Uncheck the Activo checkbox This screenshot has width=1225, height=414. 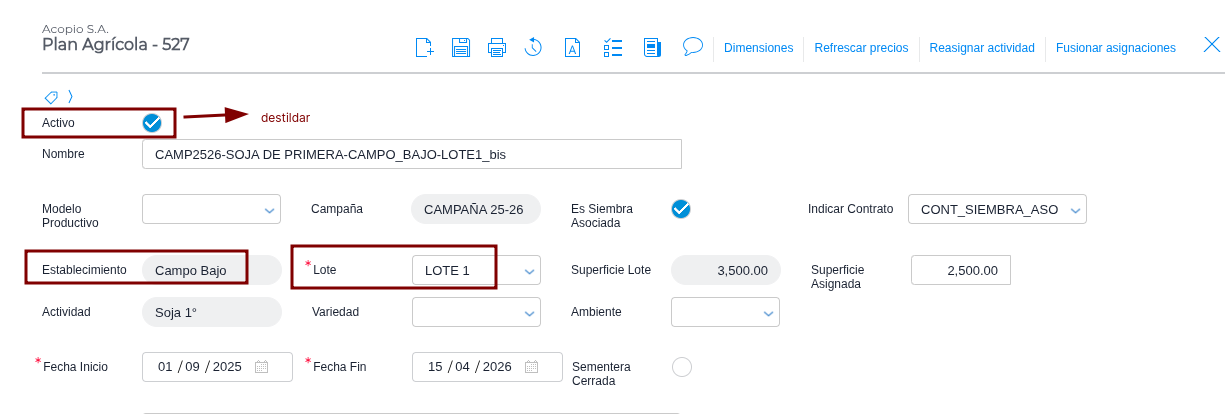(x=152, y=122)
